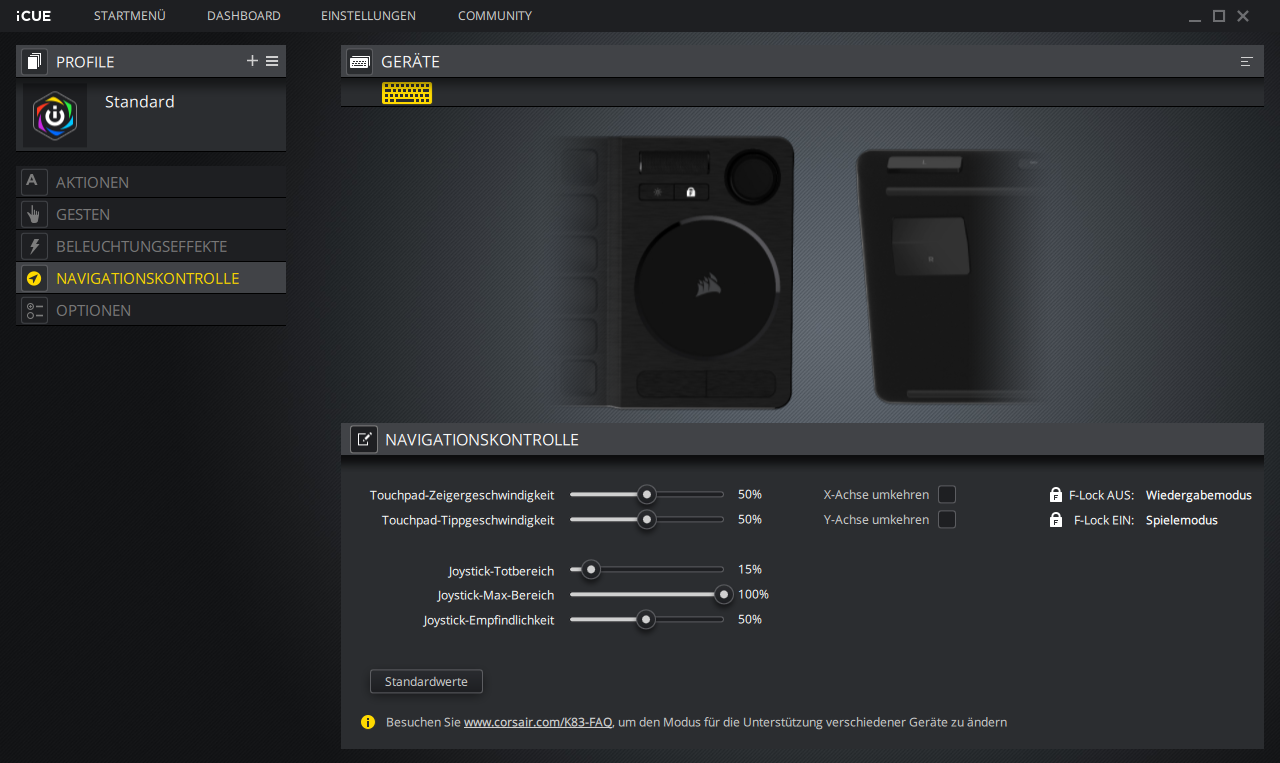1280x763 pixels.
Task: Expand the Geräte panel options menu
Action: [1246, 62]
